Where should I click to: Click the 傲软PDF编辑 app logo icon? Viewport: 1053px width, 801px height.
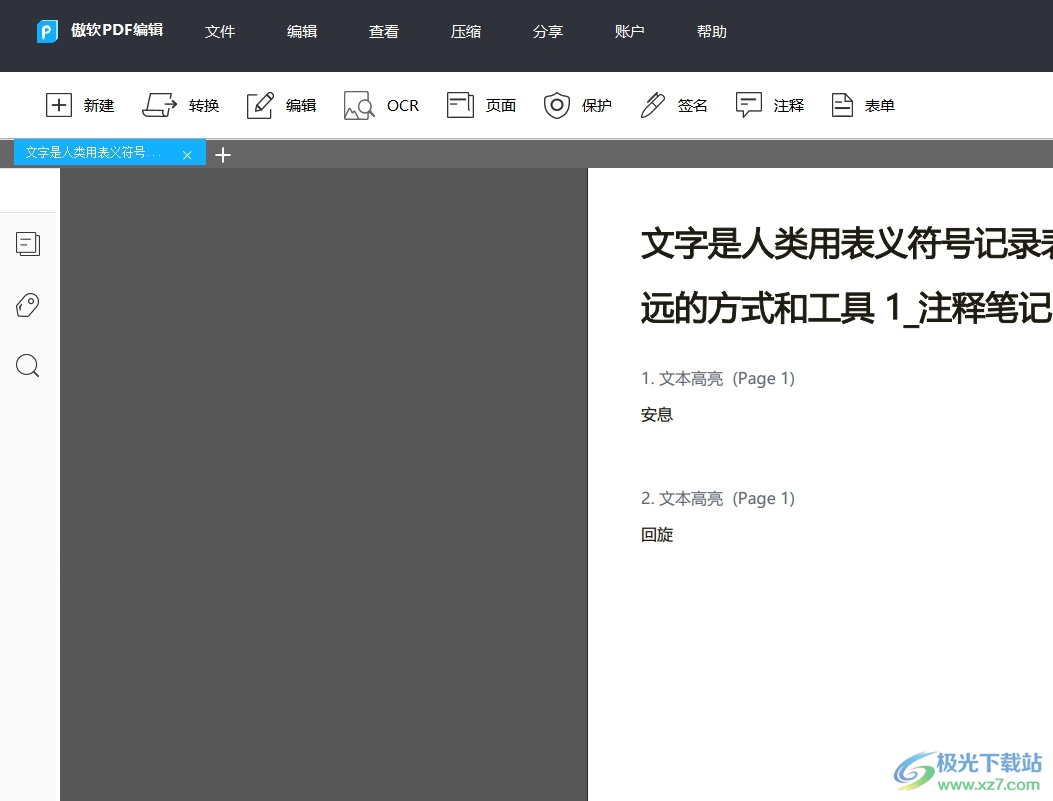click(47, 31)
